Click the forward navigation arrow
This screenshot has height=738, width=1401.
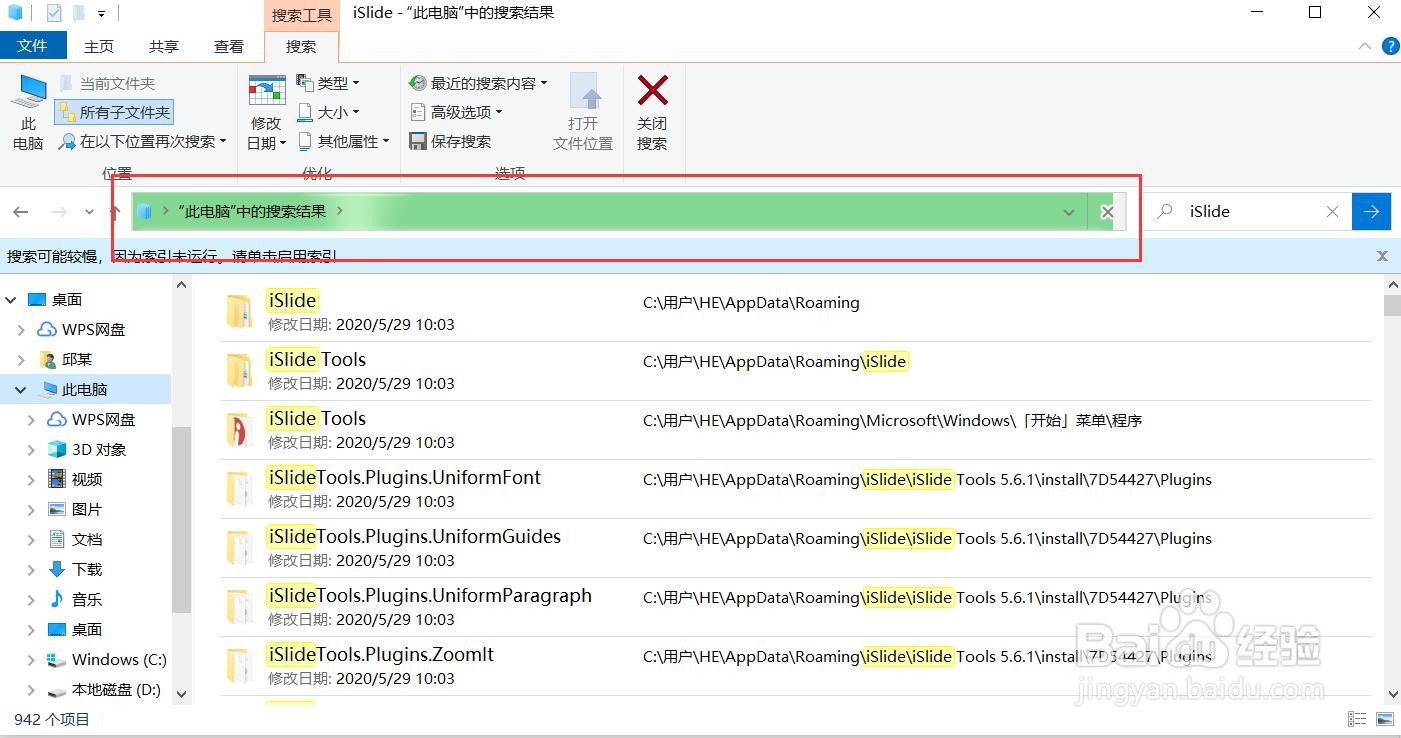coord(59,212)
